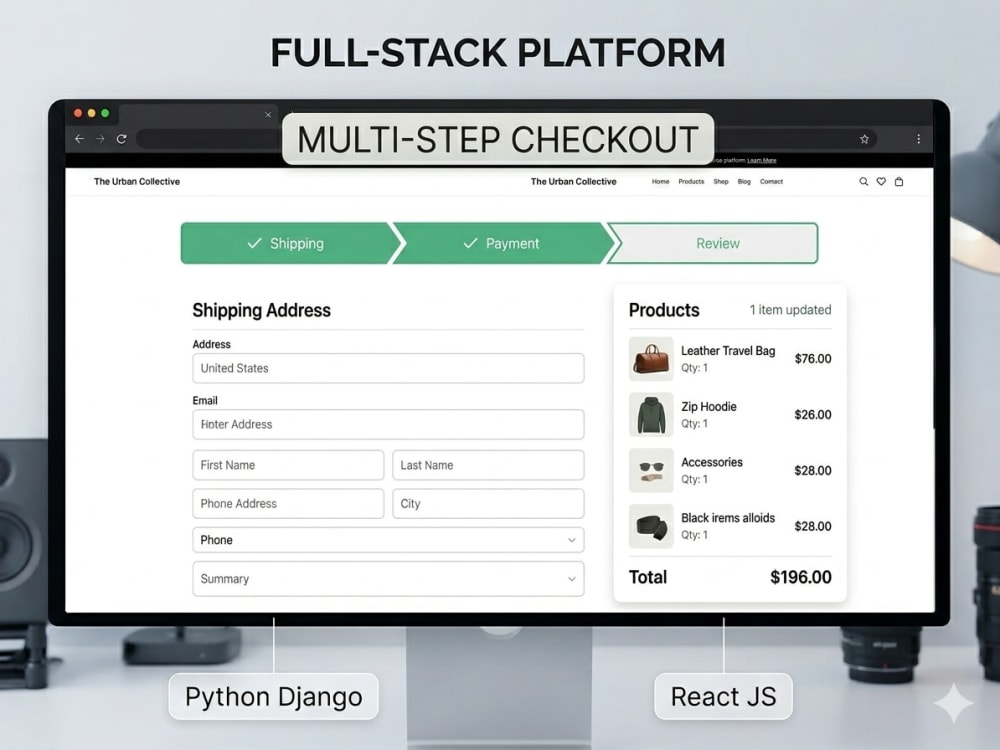Open the browser three-dot menu
The width and height of the screenshot is (1000, 750).
coord(918,139)
